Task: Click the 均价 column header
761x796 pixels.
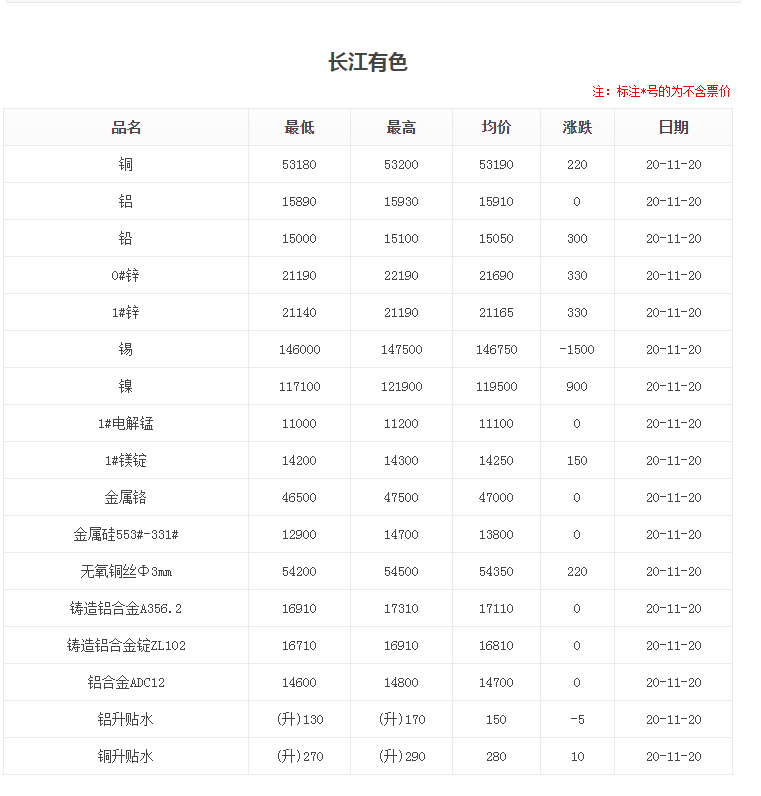Action: click(496, 127)
